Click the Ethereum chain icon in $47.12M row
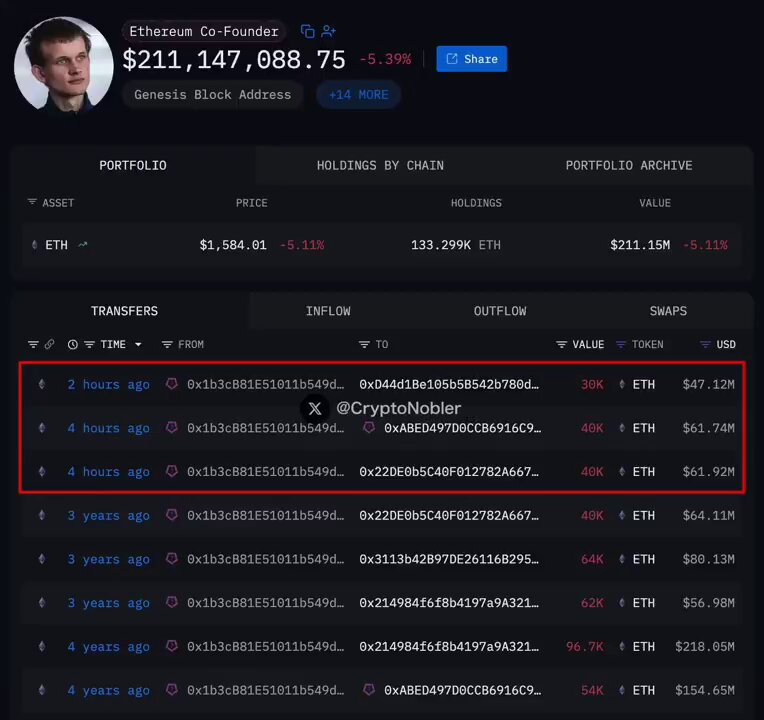The height and width of the screenshot is (720, 764). click(42, 384)
